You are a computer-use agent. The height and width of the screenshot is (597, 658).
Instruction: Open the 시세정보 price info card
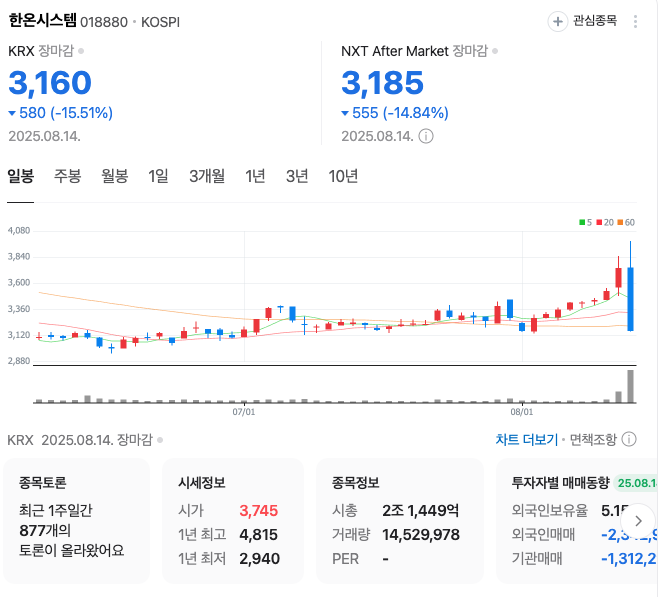tap(233, 521)
